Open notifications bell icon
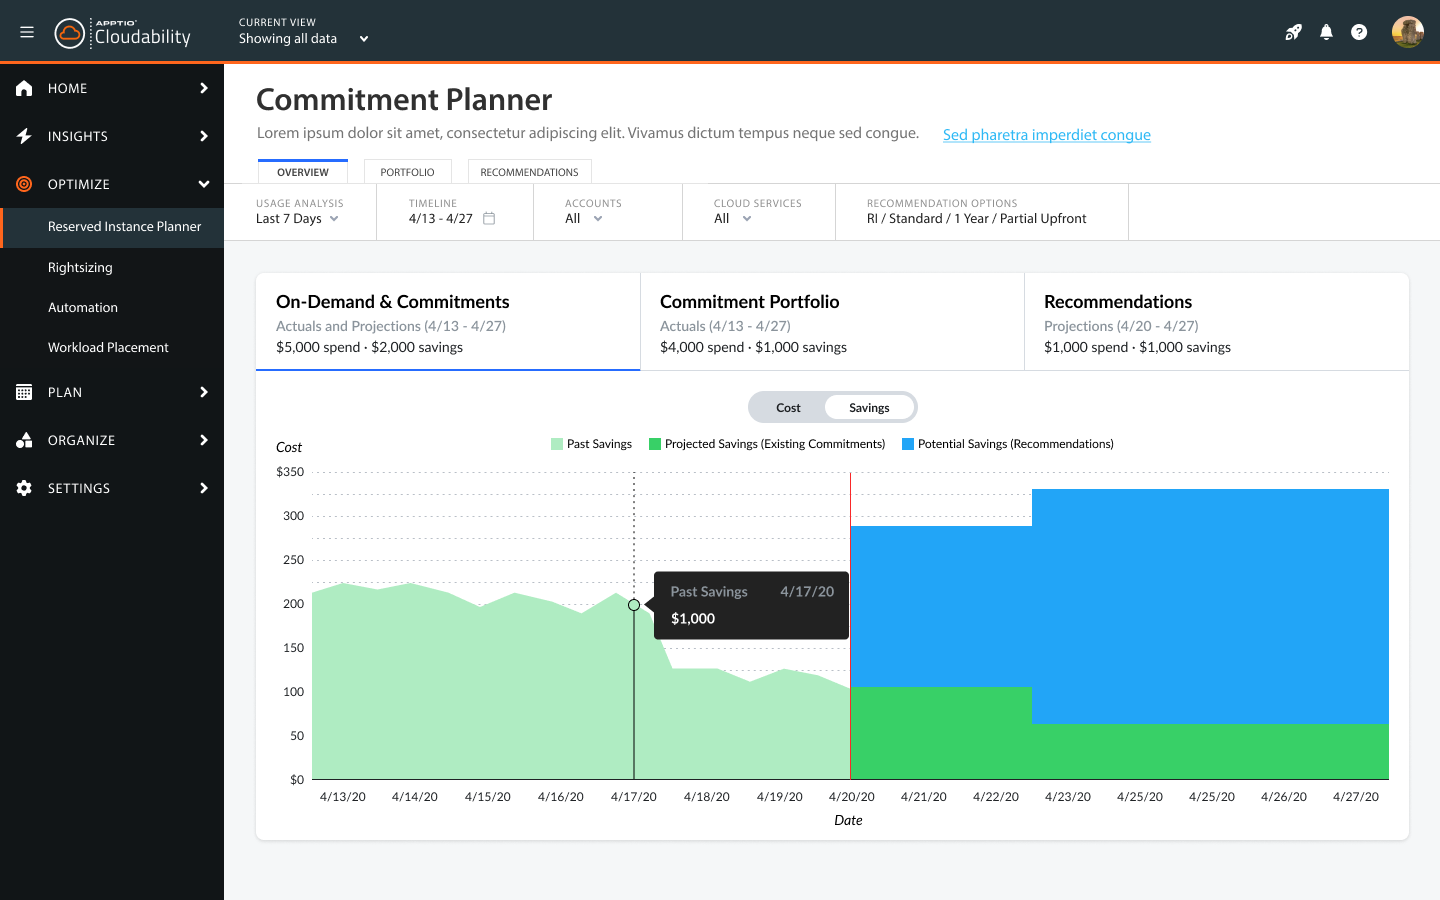1440x900 pixels. 1326,32
